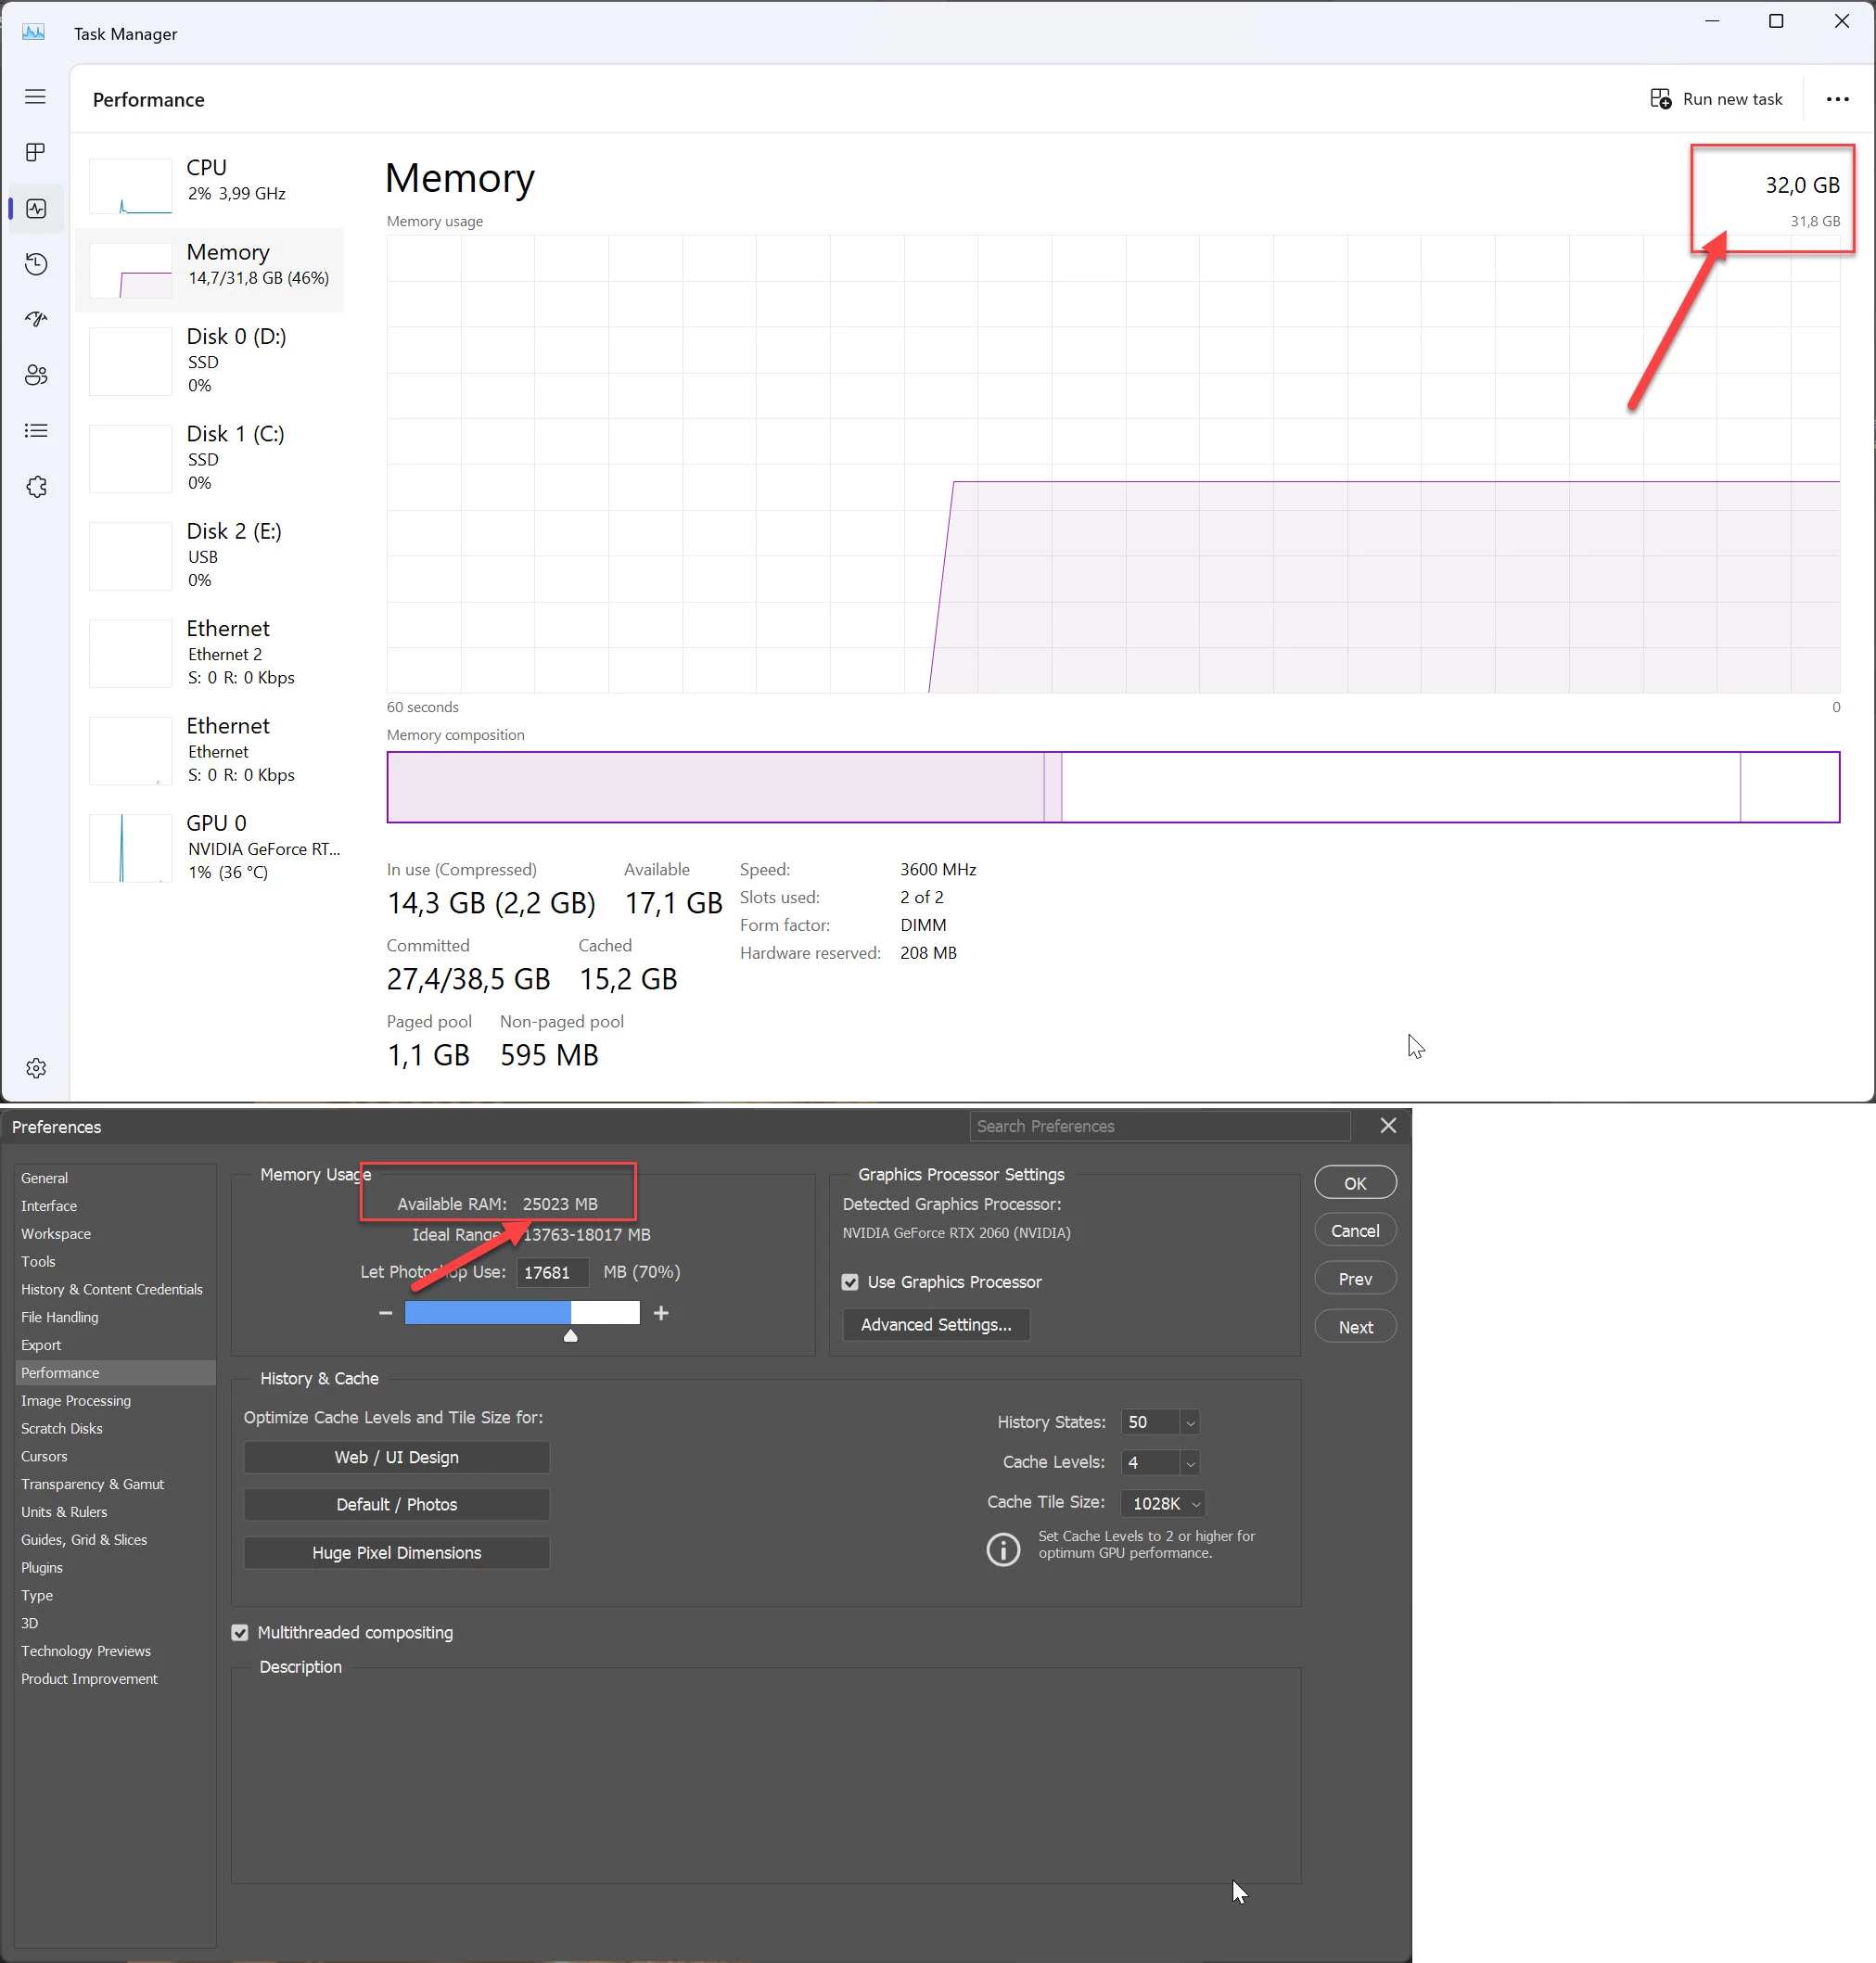Toggle Use Graphics Processor checkbox
1876x1963 pixels.
coord(850,1282)
